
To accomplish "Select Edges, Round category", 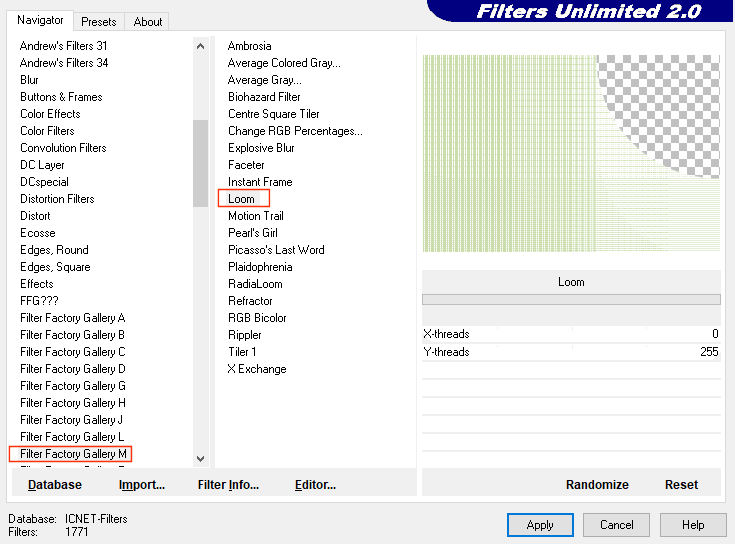I will [x=54, y=250].
